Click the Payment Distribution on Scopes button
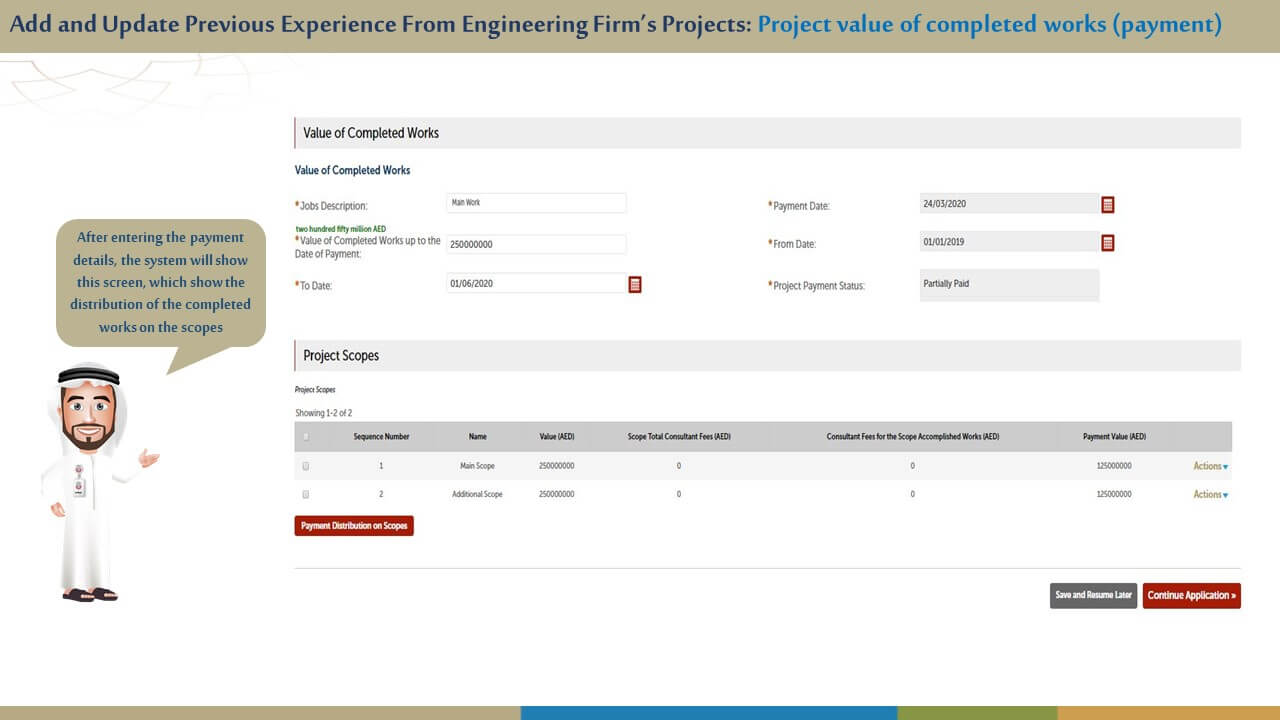Viewport: 1280px width, 720px height. tap(354, 526)
